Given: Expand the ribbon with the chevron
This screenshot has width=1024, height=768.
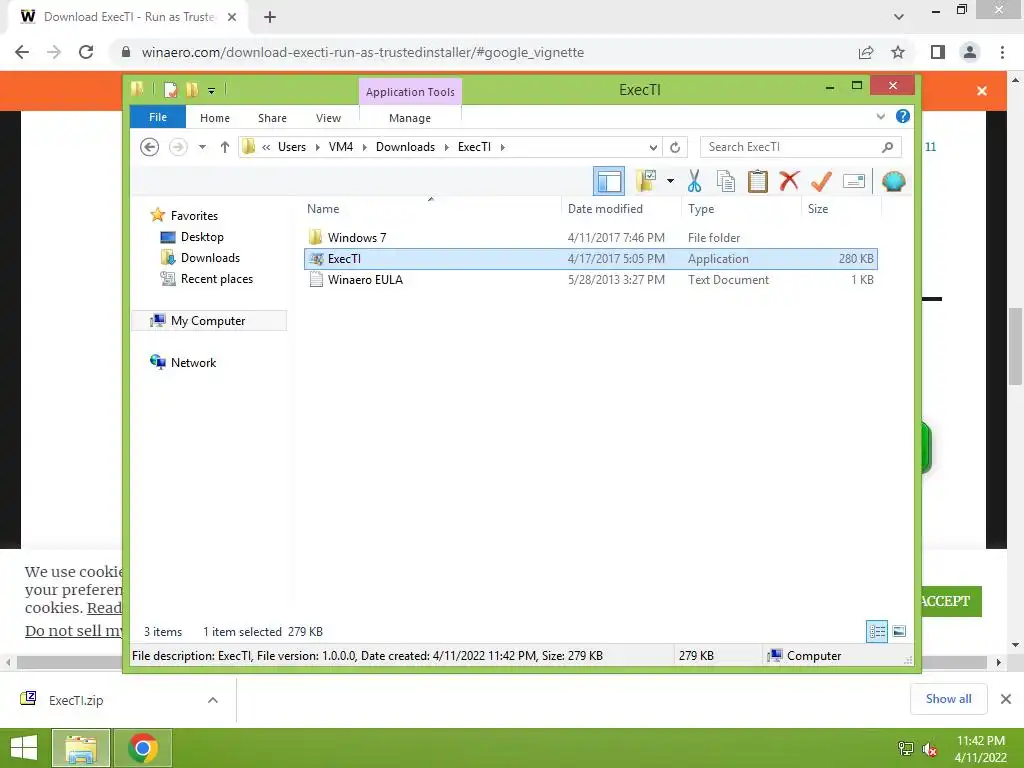Looking at the screenshot, I should [880, 117].
